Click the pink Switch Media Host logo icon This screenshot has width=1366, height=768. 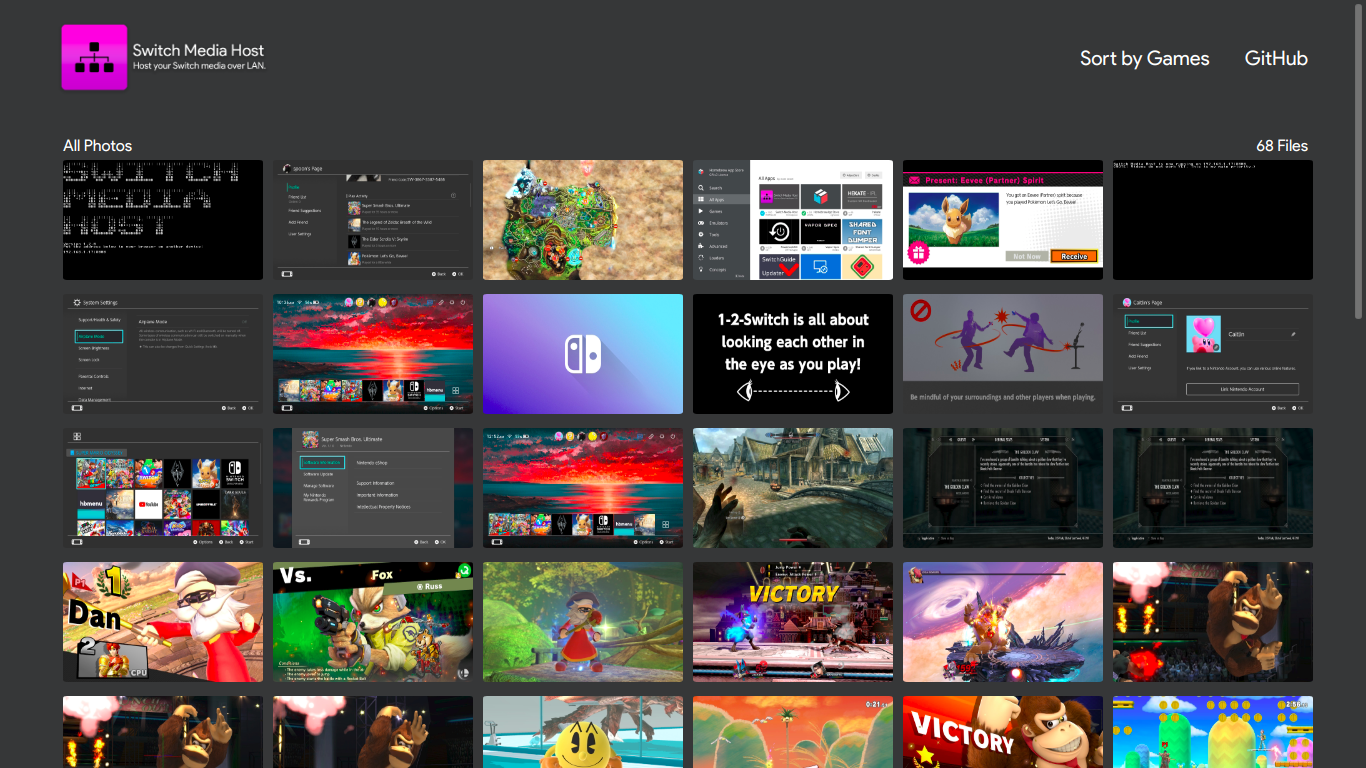pos(94,57)
